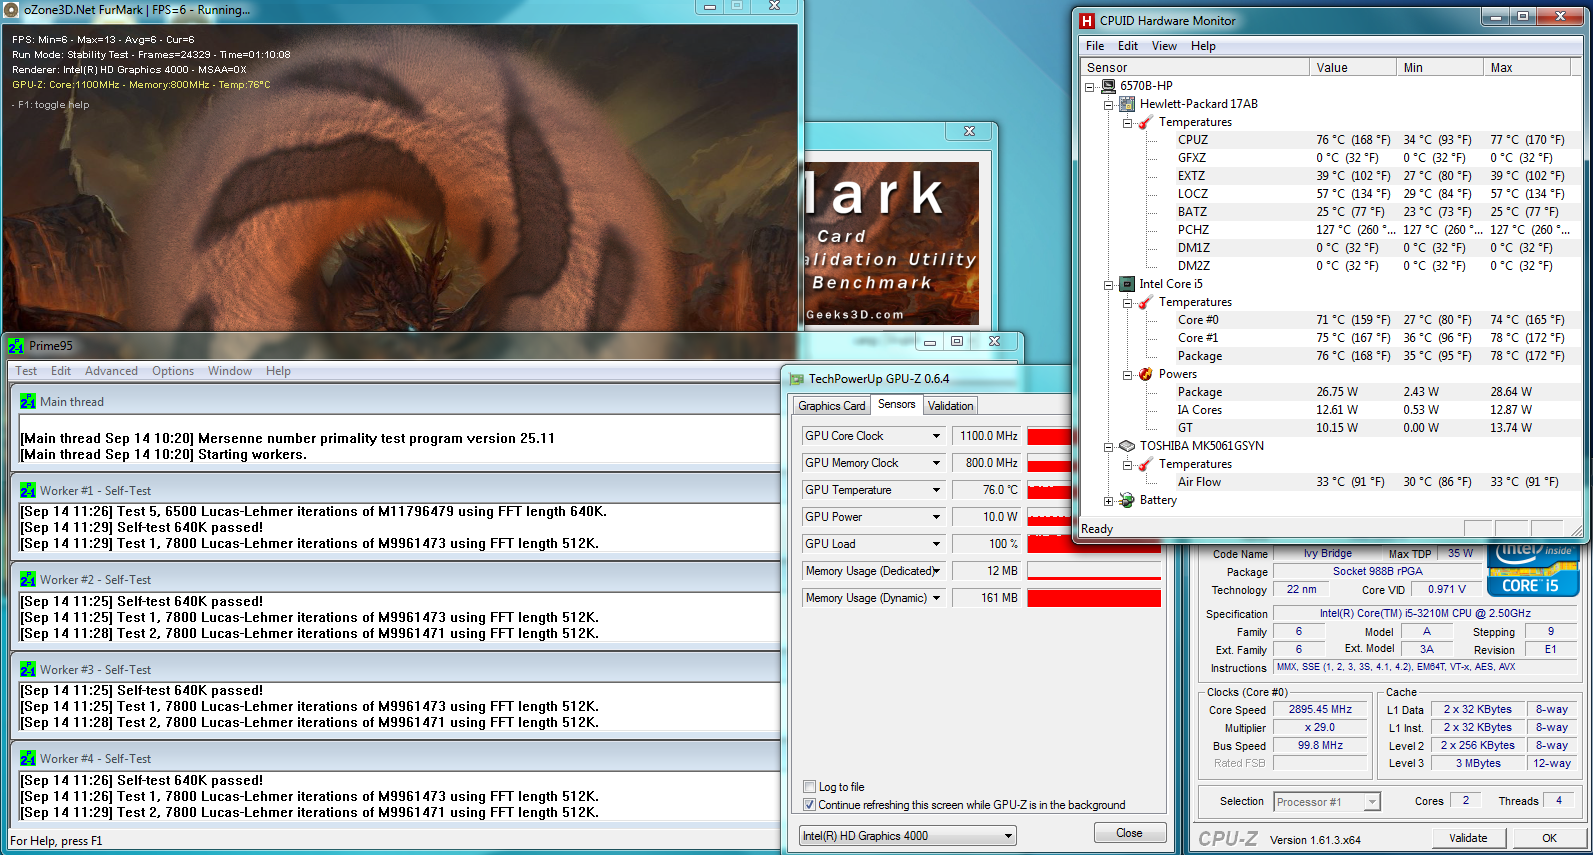The height and width of the screenshot is (855, 1593).
Task: Click the Worker #1 Self-Test window icon
Action: [28, 491]
